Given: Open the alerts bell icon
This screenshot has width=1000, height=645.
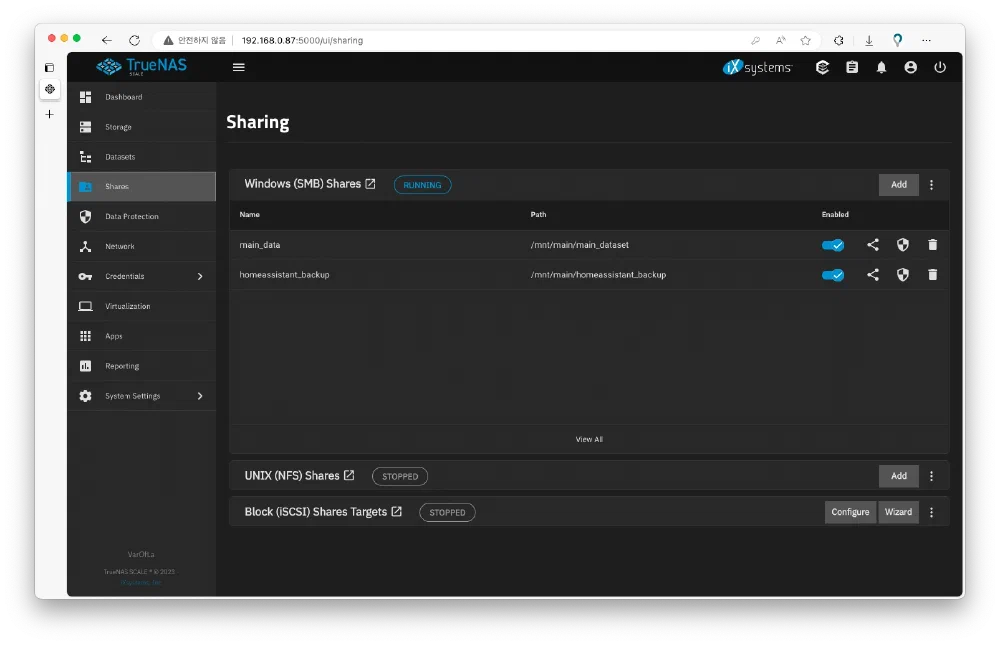Looking at the screenshot, I should coord(881,68).
